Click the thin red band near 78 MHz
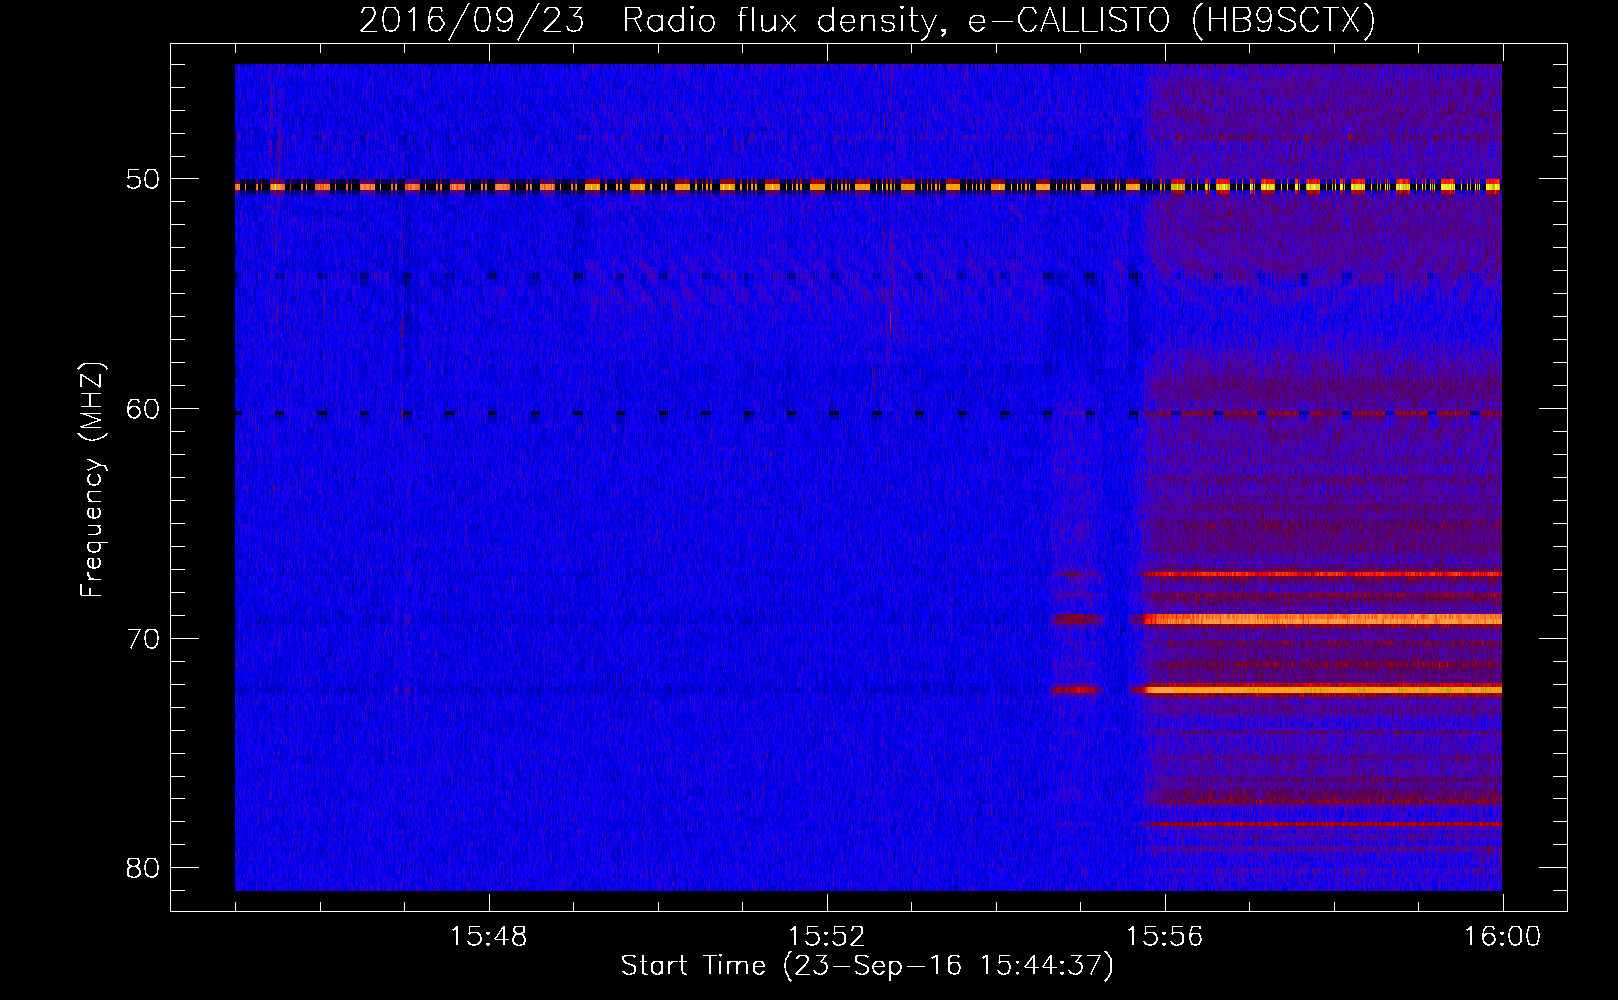This screenshot has height=1000, width=1618. [x=1322, y=824]
